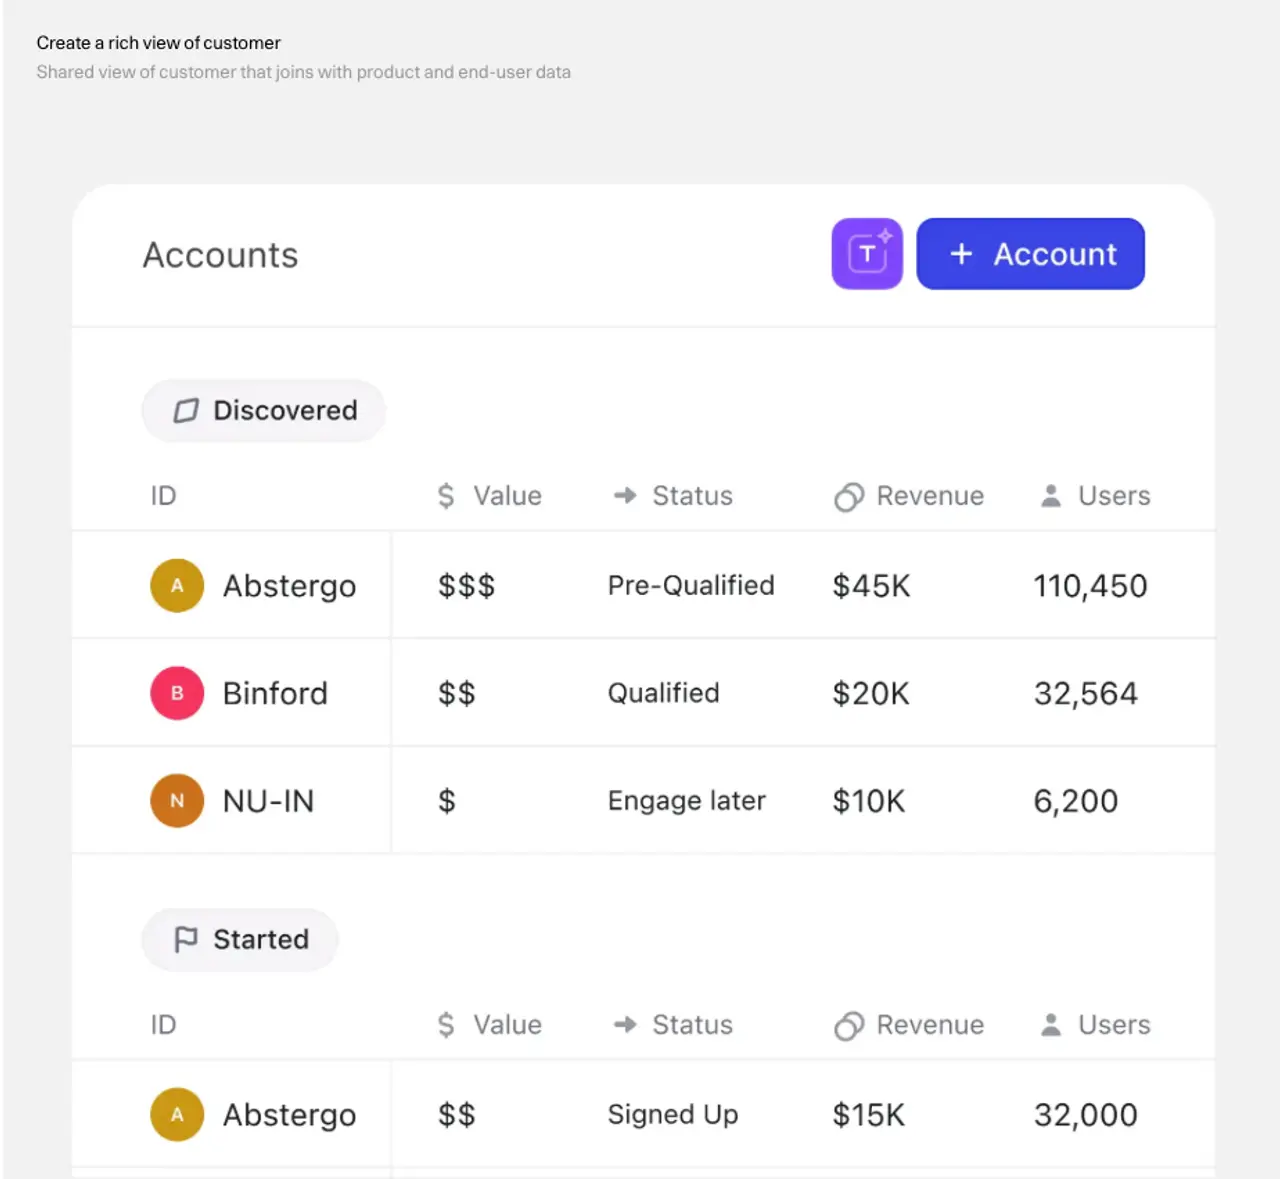Image resolution: width=1280 pixels, height=1179 pixels.
Task: Click the 32,564 users cell
Action: pyautogui.click(x=1086, y=694)
